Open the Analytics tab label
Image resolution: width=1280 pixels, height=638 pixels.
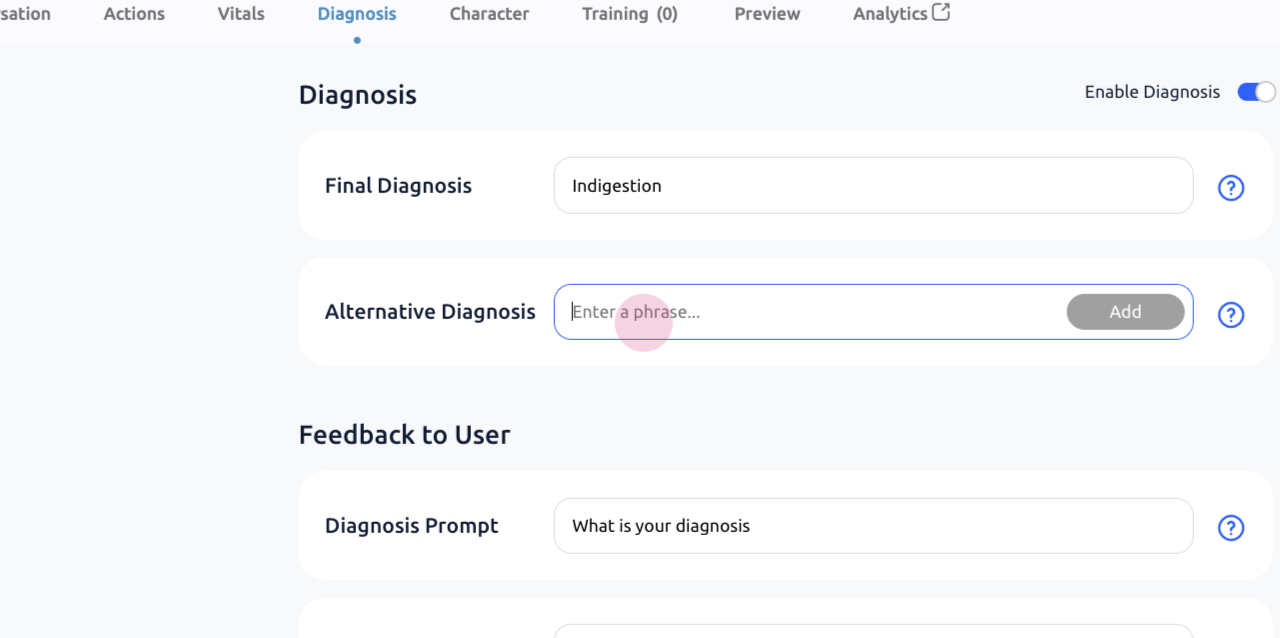[x=889, y=14]
